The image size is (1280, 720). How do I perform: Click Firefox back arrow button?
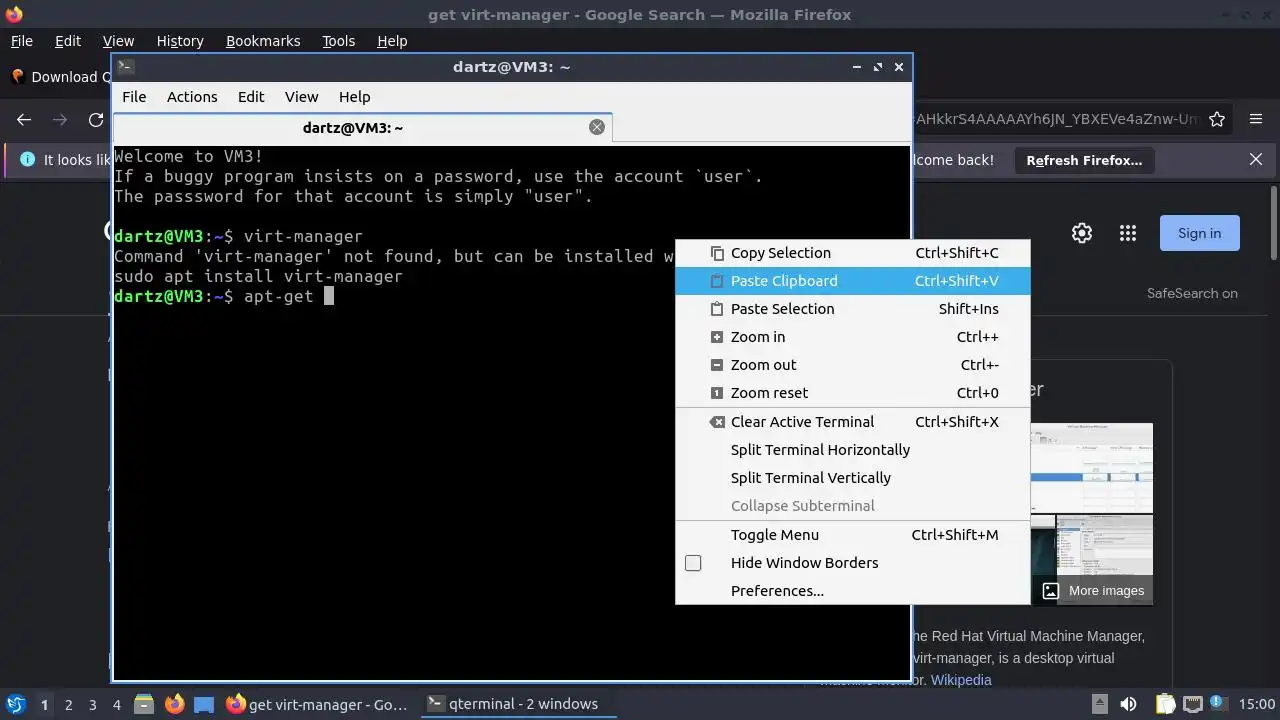tap(24, 119)
